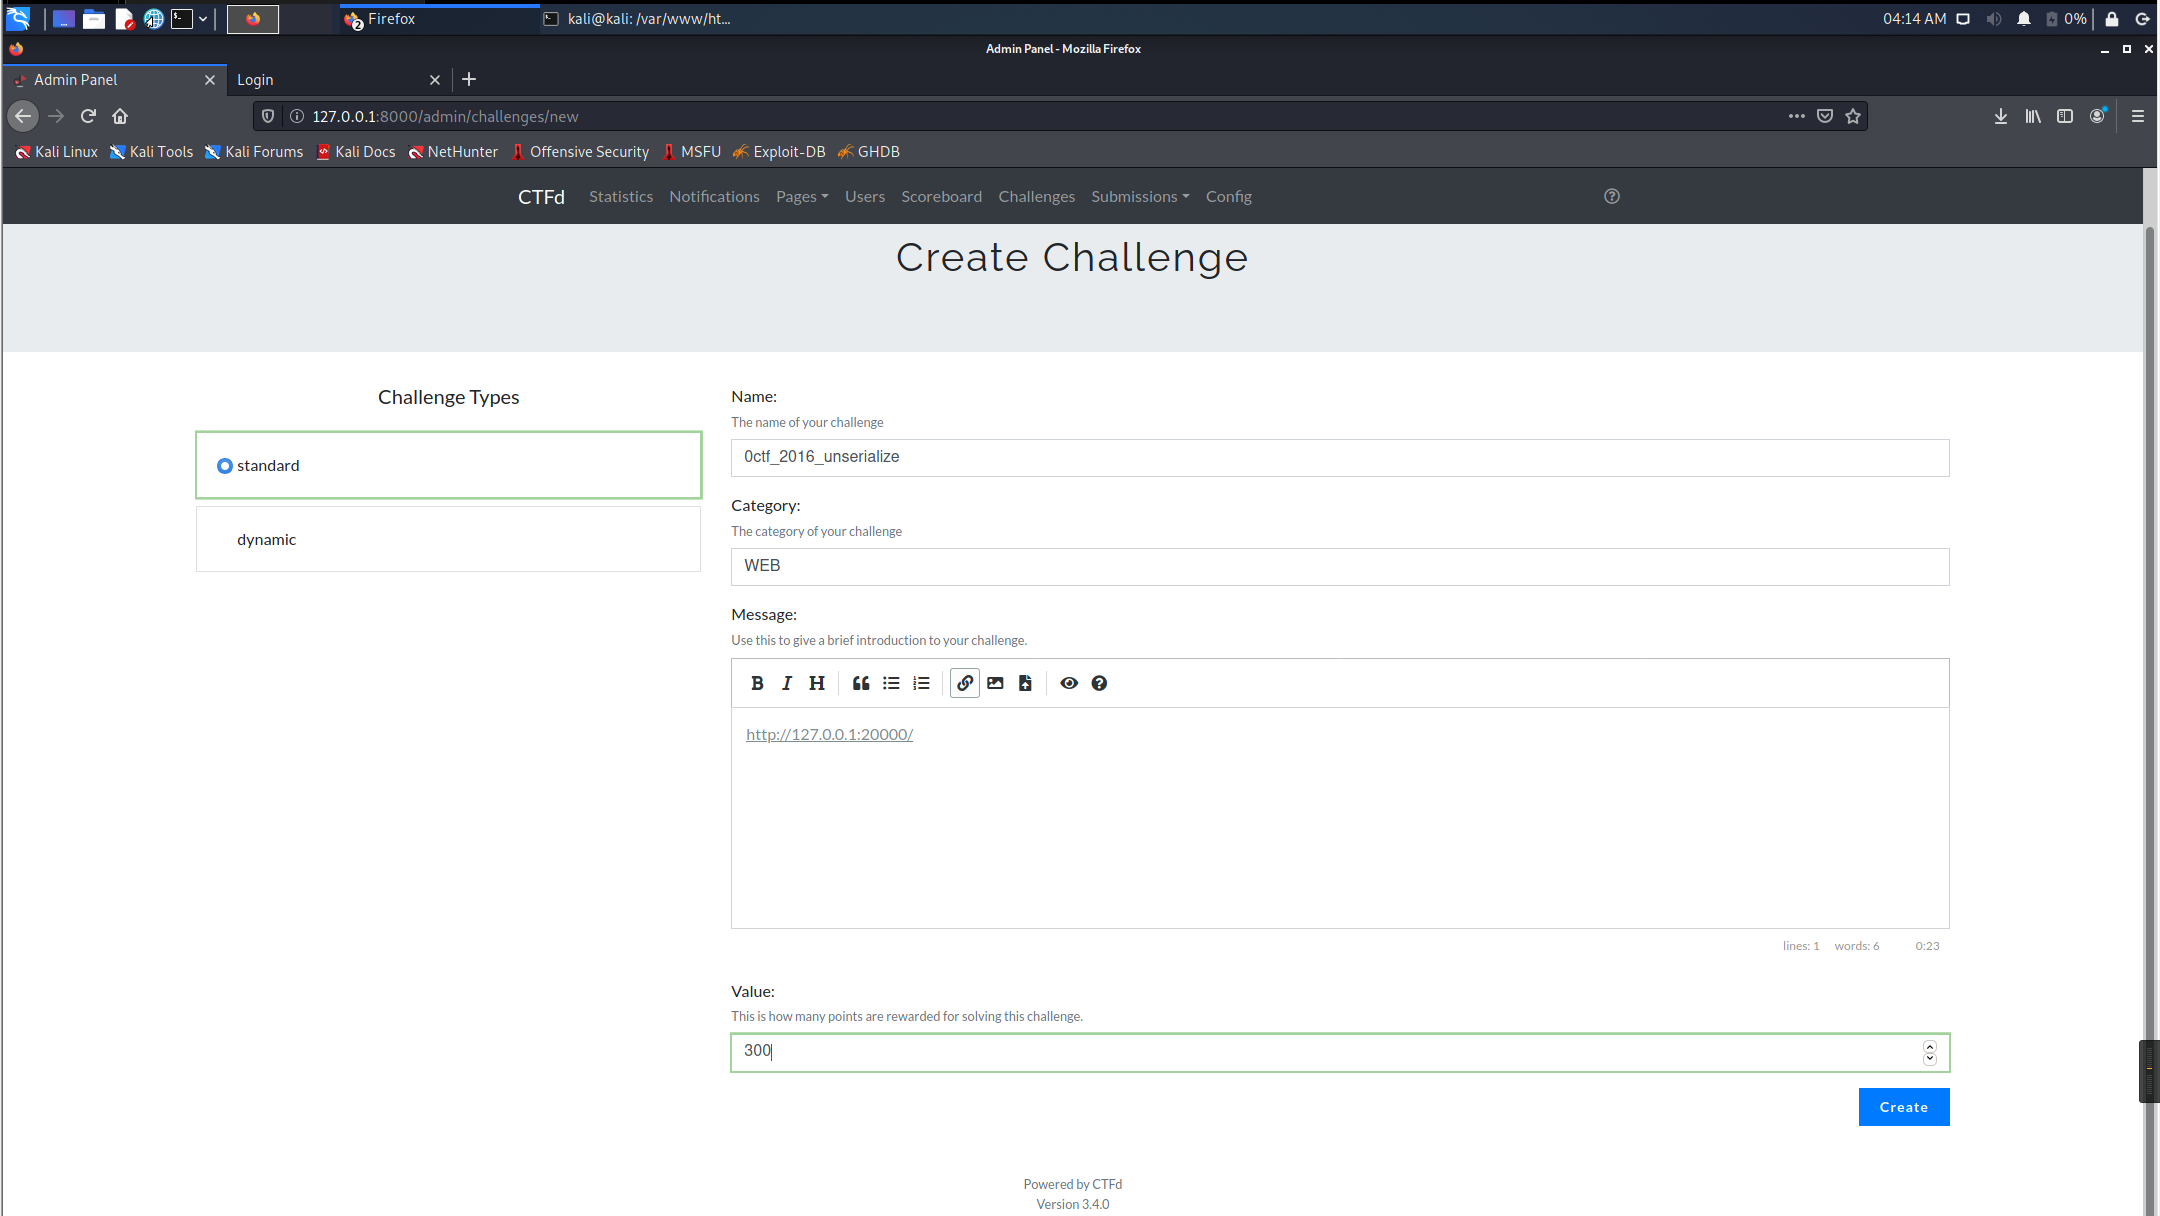Bookmark this page with star icon

click(x=1853, y=116)
